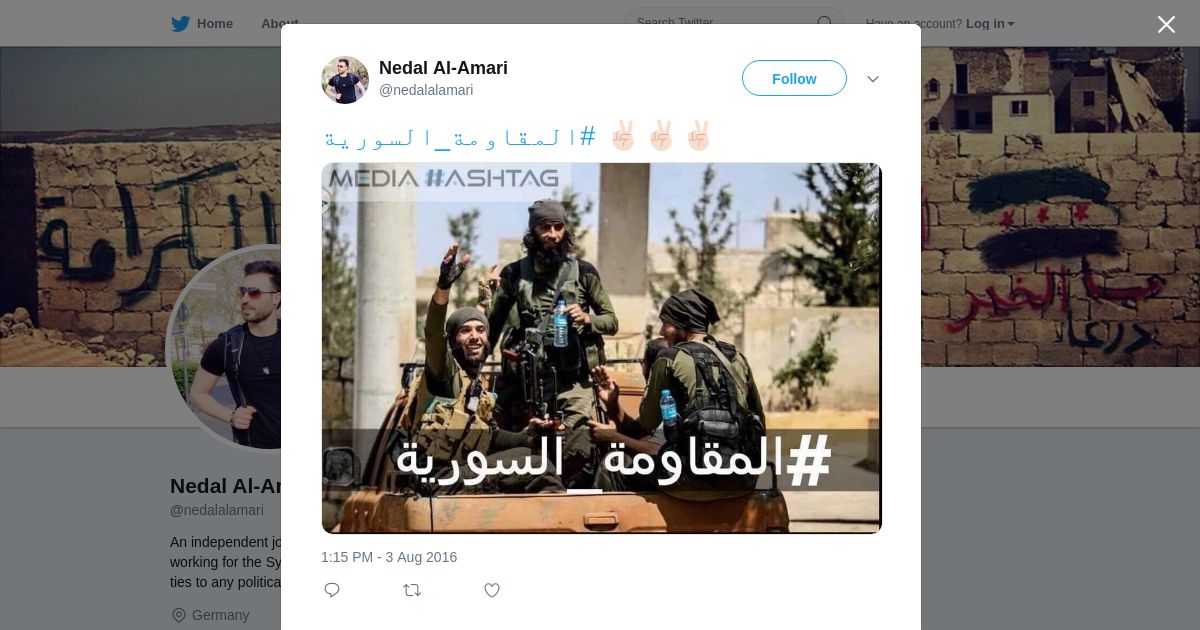Follow Nedal Al-Amari
This screenshot has height=630, width=1200.
click(794, 78)
